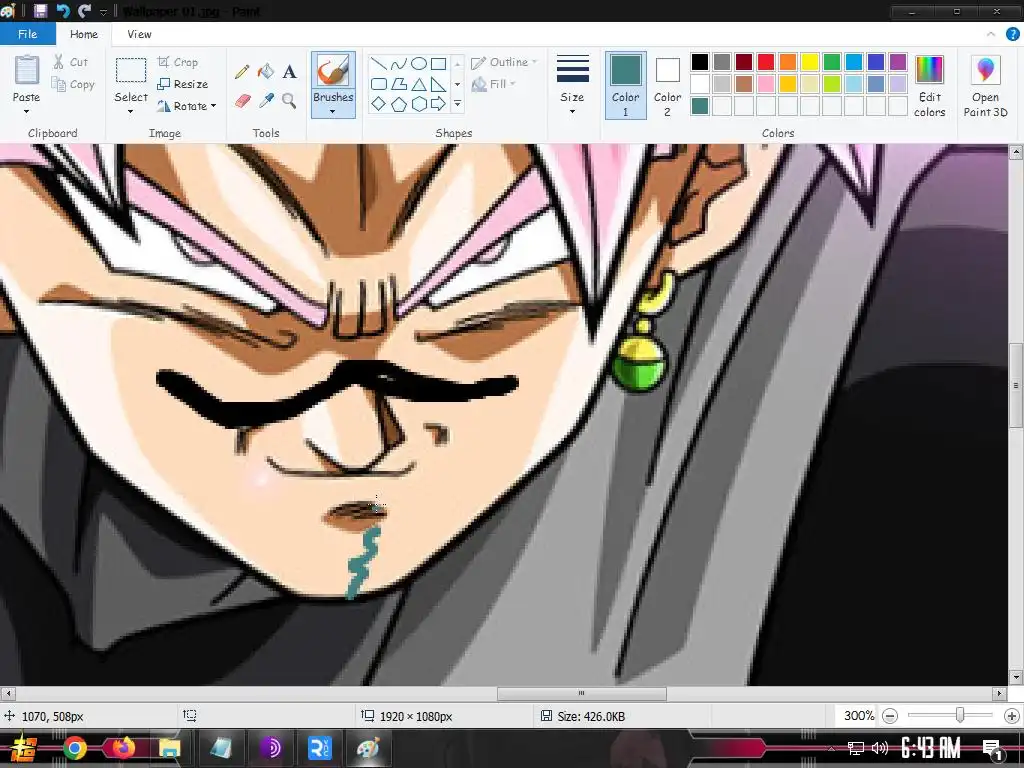Choose the Polygon shape
The image size is (1024, 768).
pos(398,84)
